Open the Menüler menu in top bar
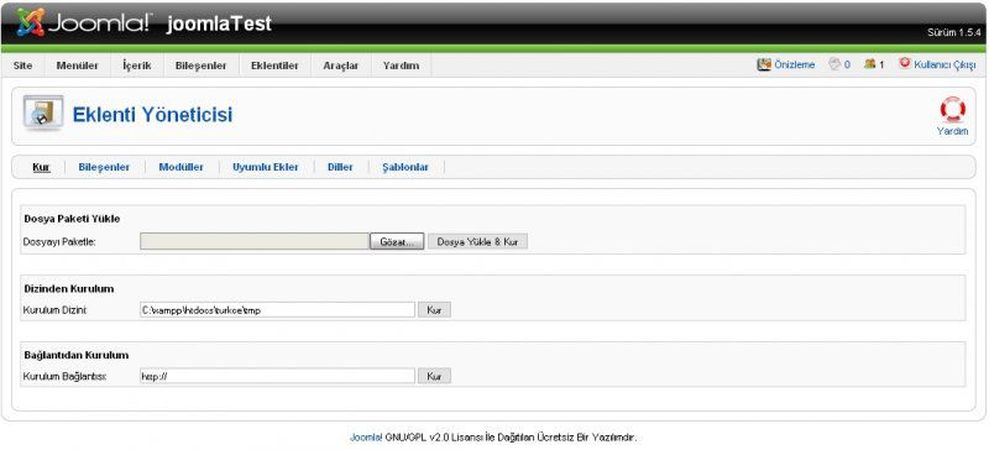Screen dimensions: 989x450 tap(77, 66)
